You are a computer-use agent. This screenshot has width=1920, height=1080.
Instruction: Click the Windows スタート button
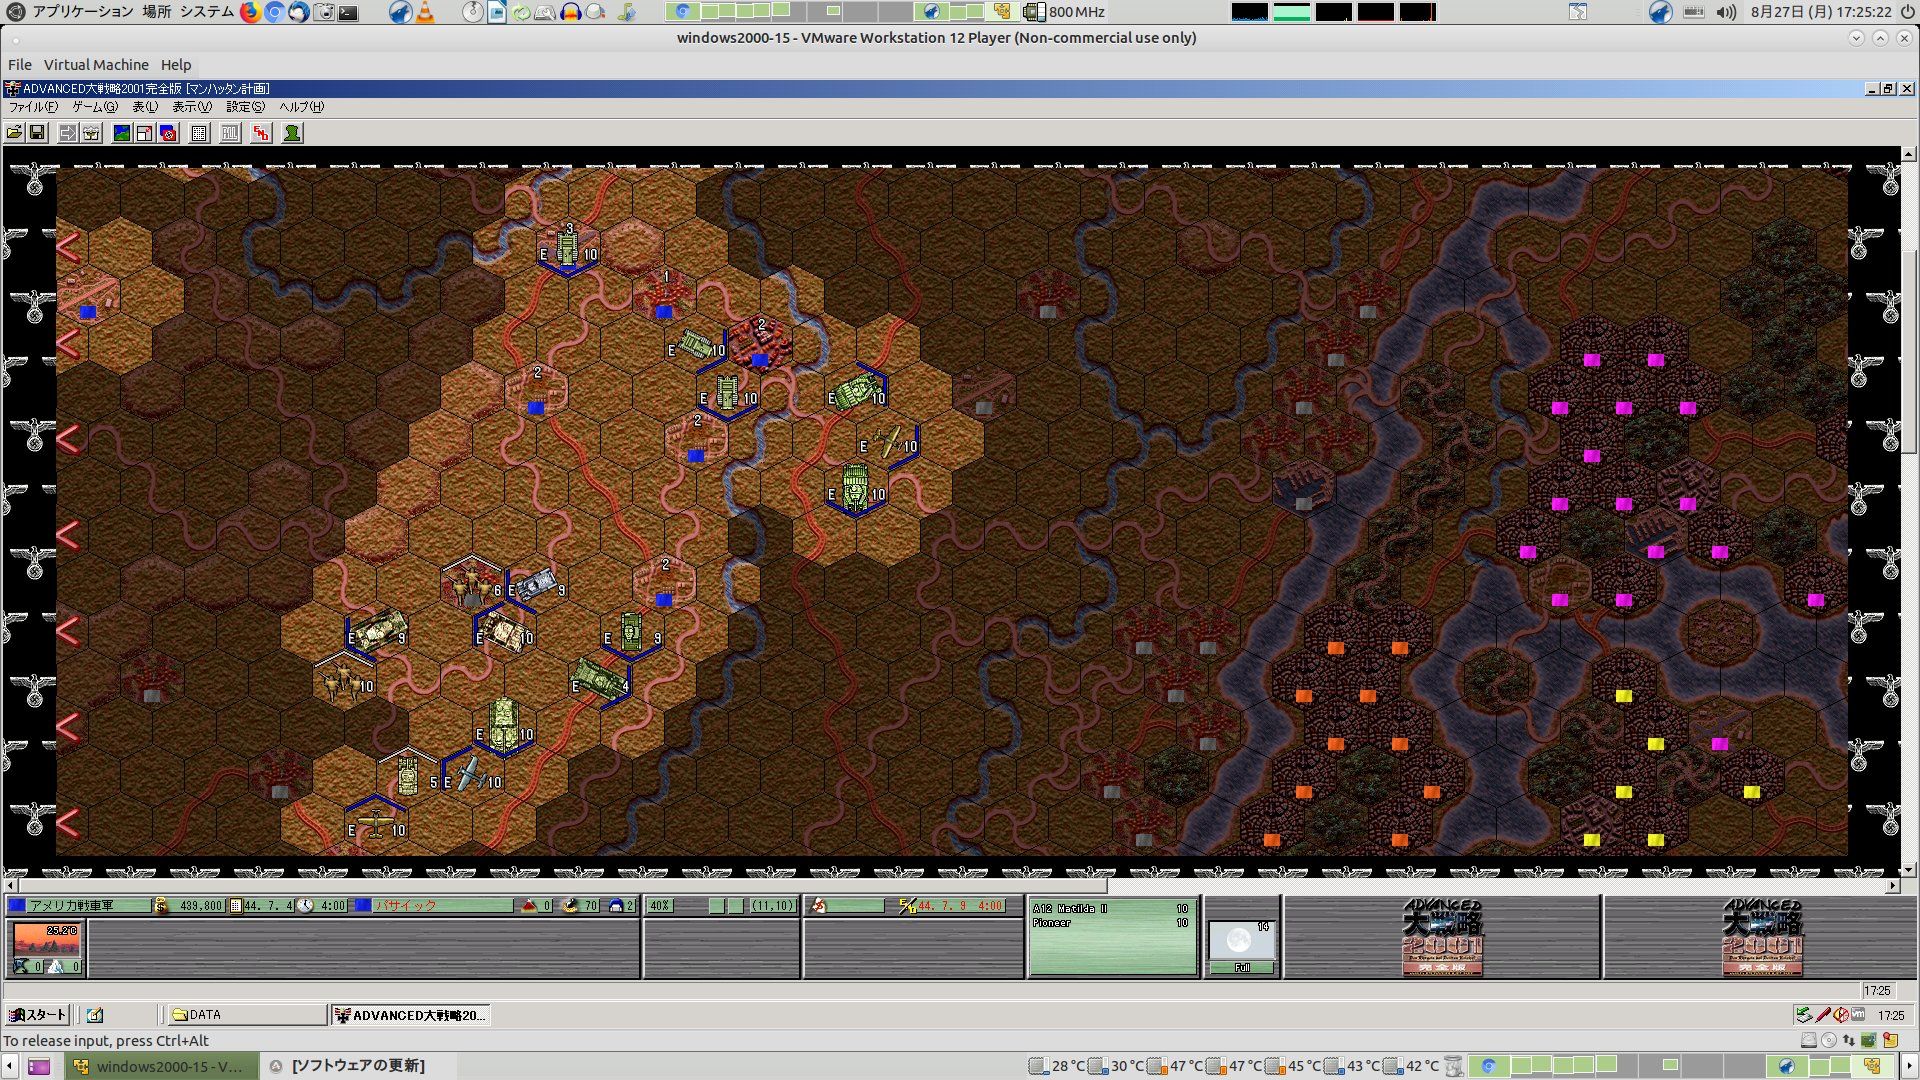pos(38,1015)
